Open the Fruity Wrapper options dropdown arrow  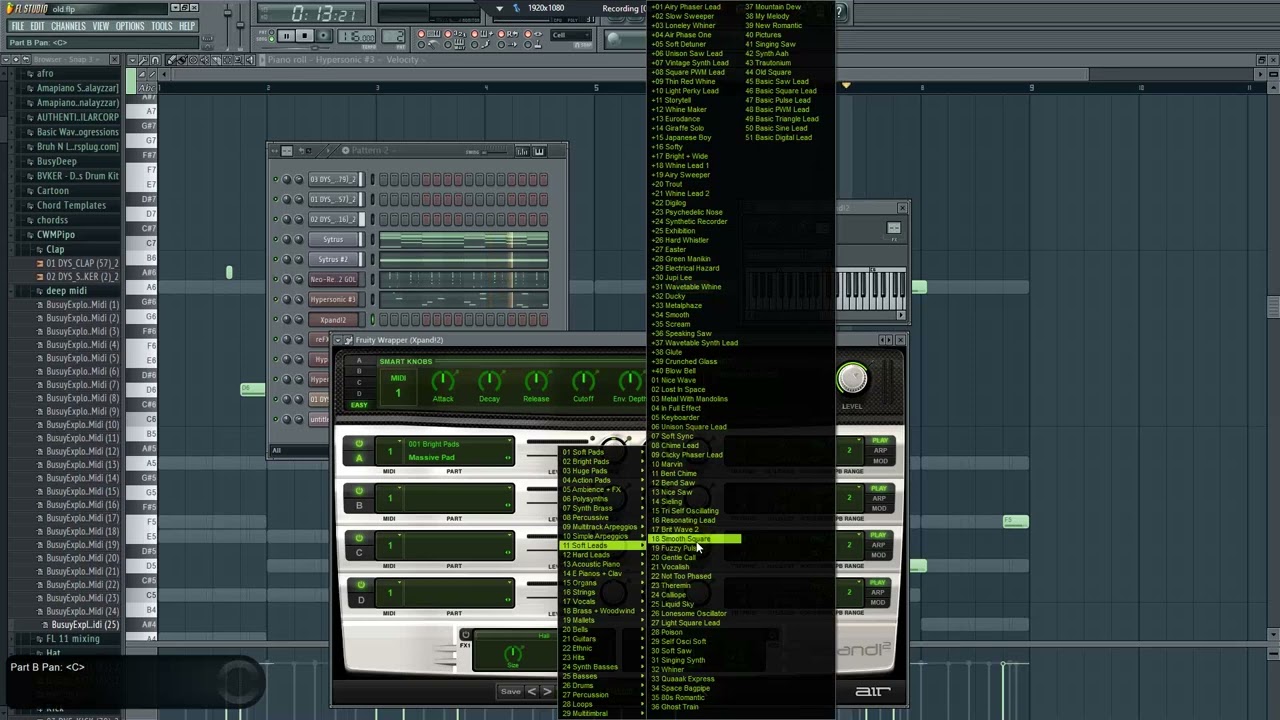[337, 340]
